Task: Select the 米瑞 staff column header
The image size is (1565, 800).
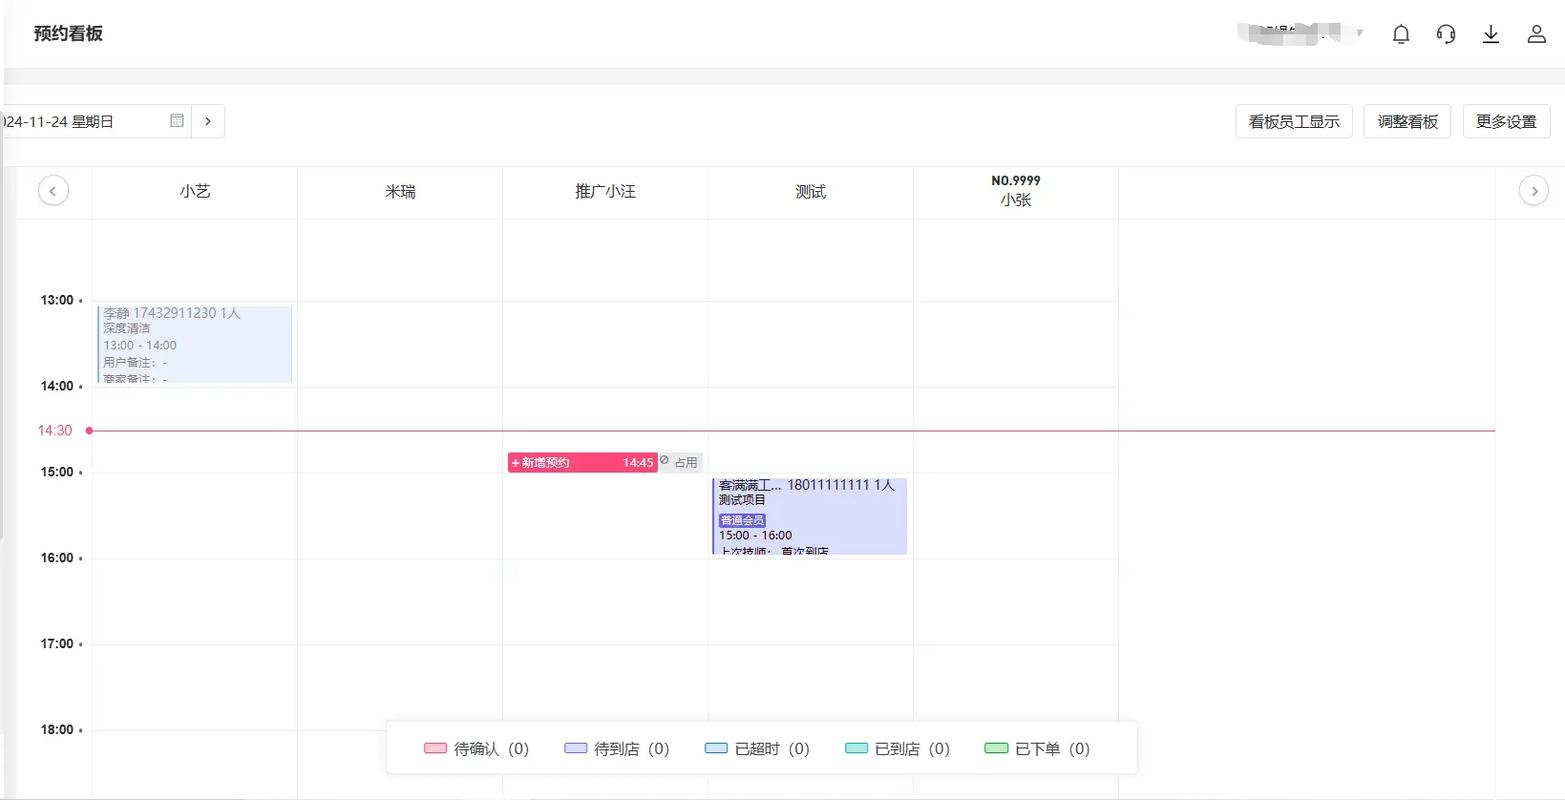Action: (x=400, y=192)
